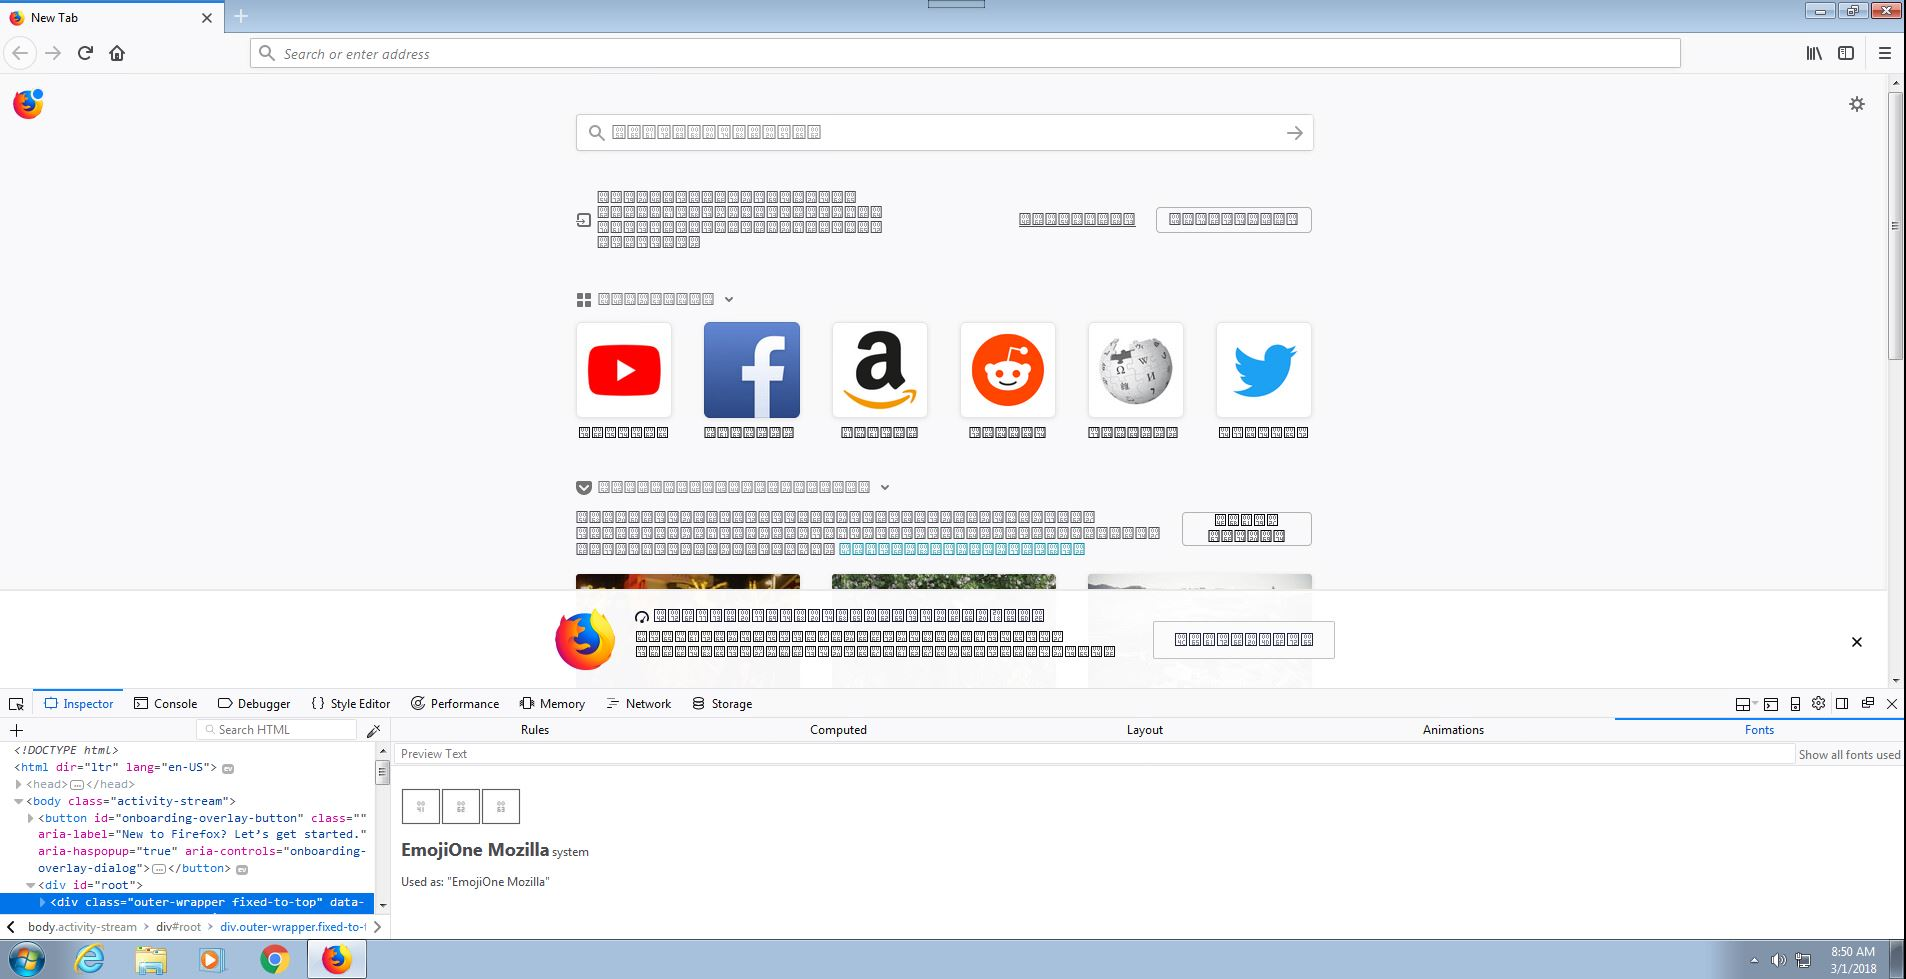Select body.activity-stream breadcrumb

tap(82, 927)
